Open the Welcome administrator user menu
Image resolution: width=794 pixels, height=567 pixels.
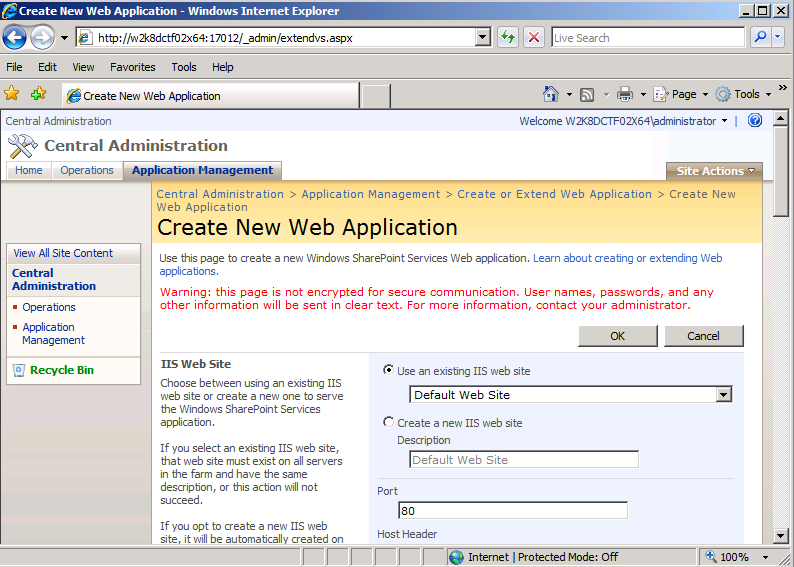(x=623, y=121)
